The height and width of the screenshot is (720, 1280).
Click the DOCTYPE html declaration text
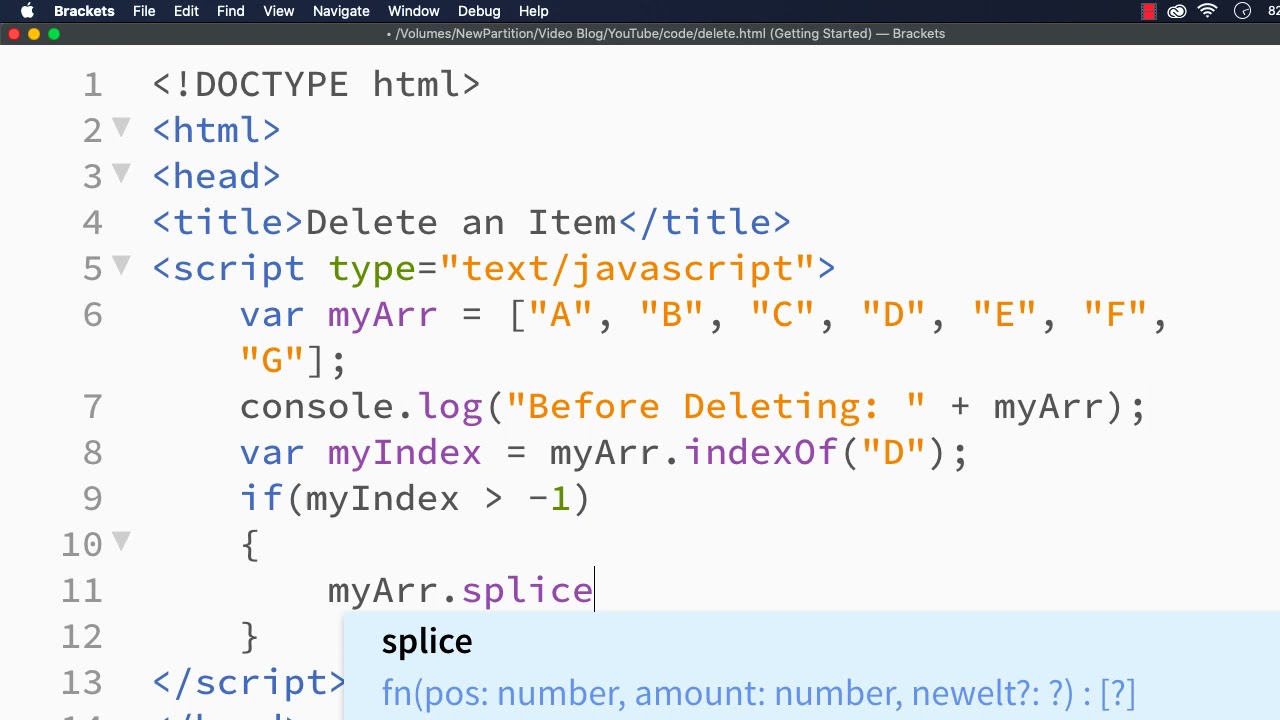coord(317,85)
